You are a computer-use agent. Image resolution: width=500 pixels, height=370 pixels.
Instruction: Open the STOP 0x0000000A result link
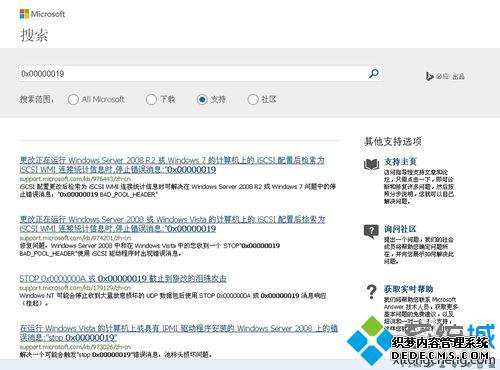[x=123, y=278]
